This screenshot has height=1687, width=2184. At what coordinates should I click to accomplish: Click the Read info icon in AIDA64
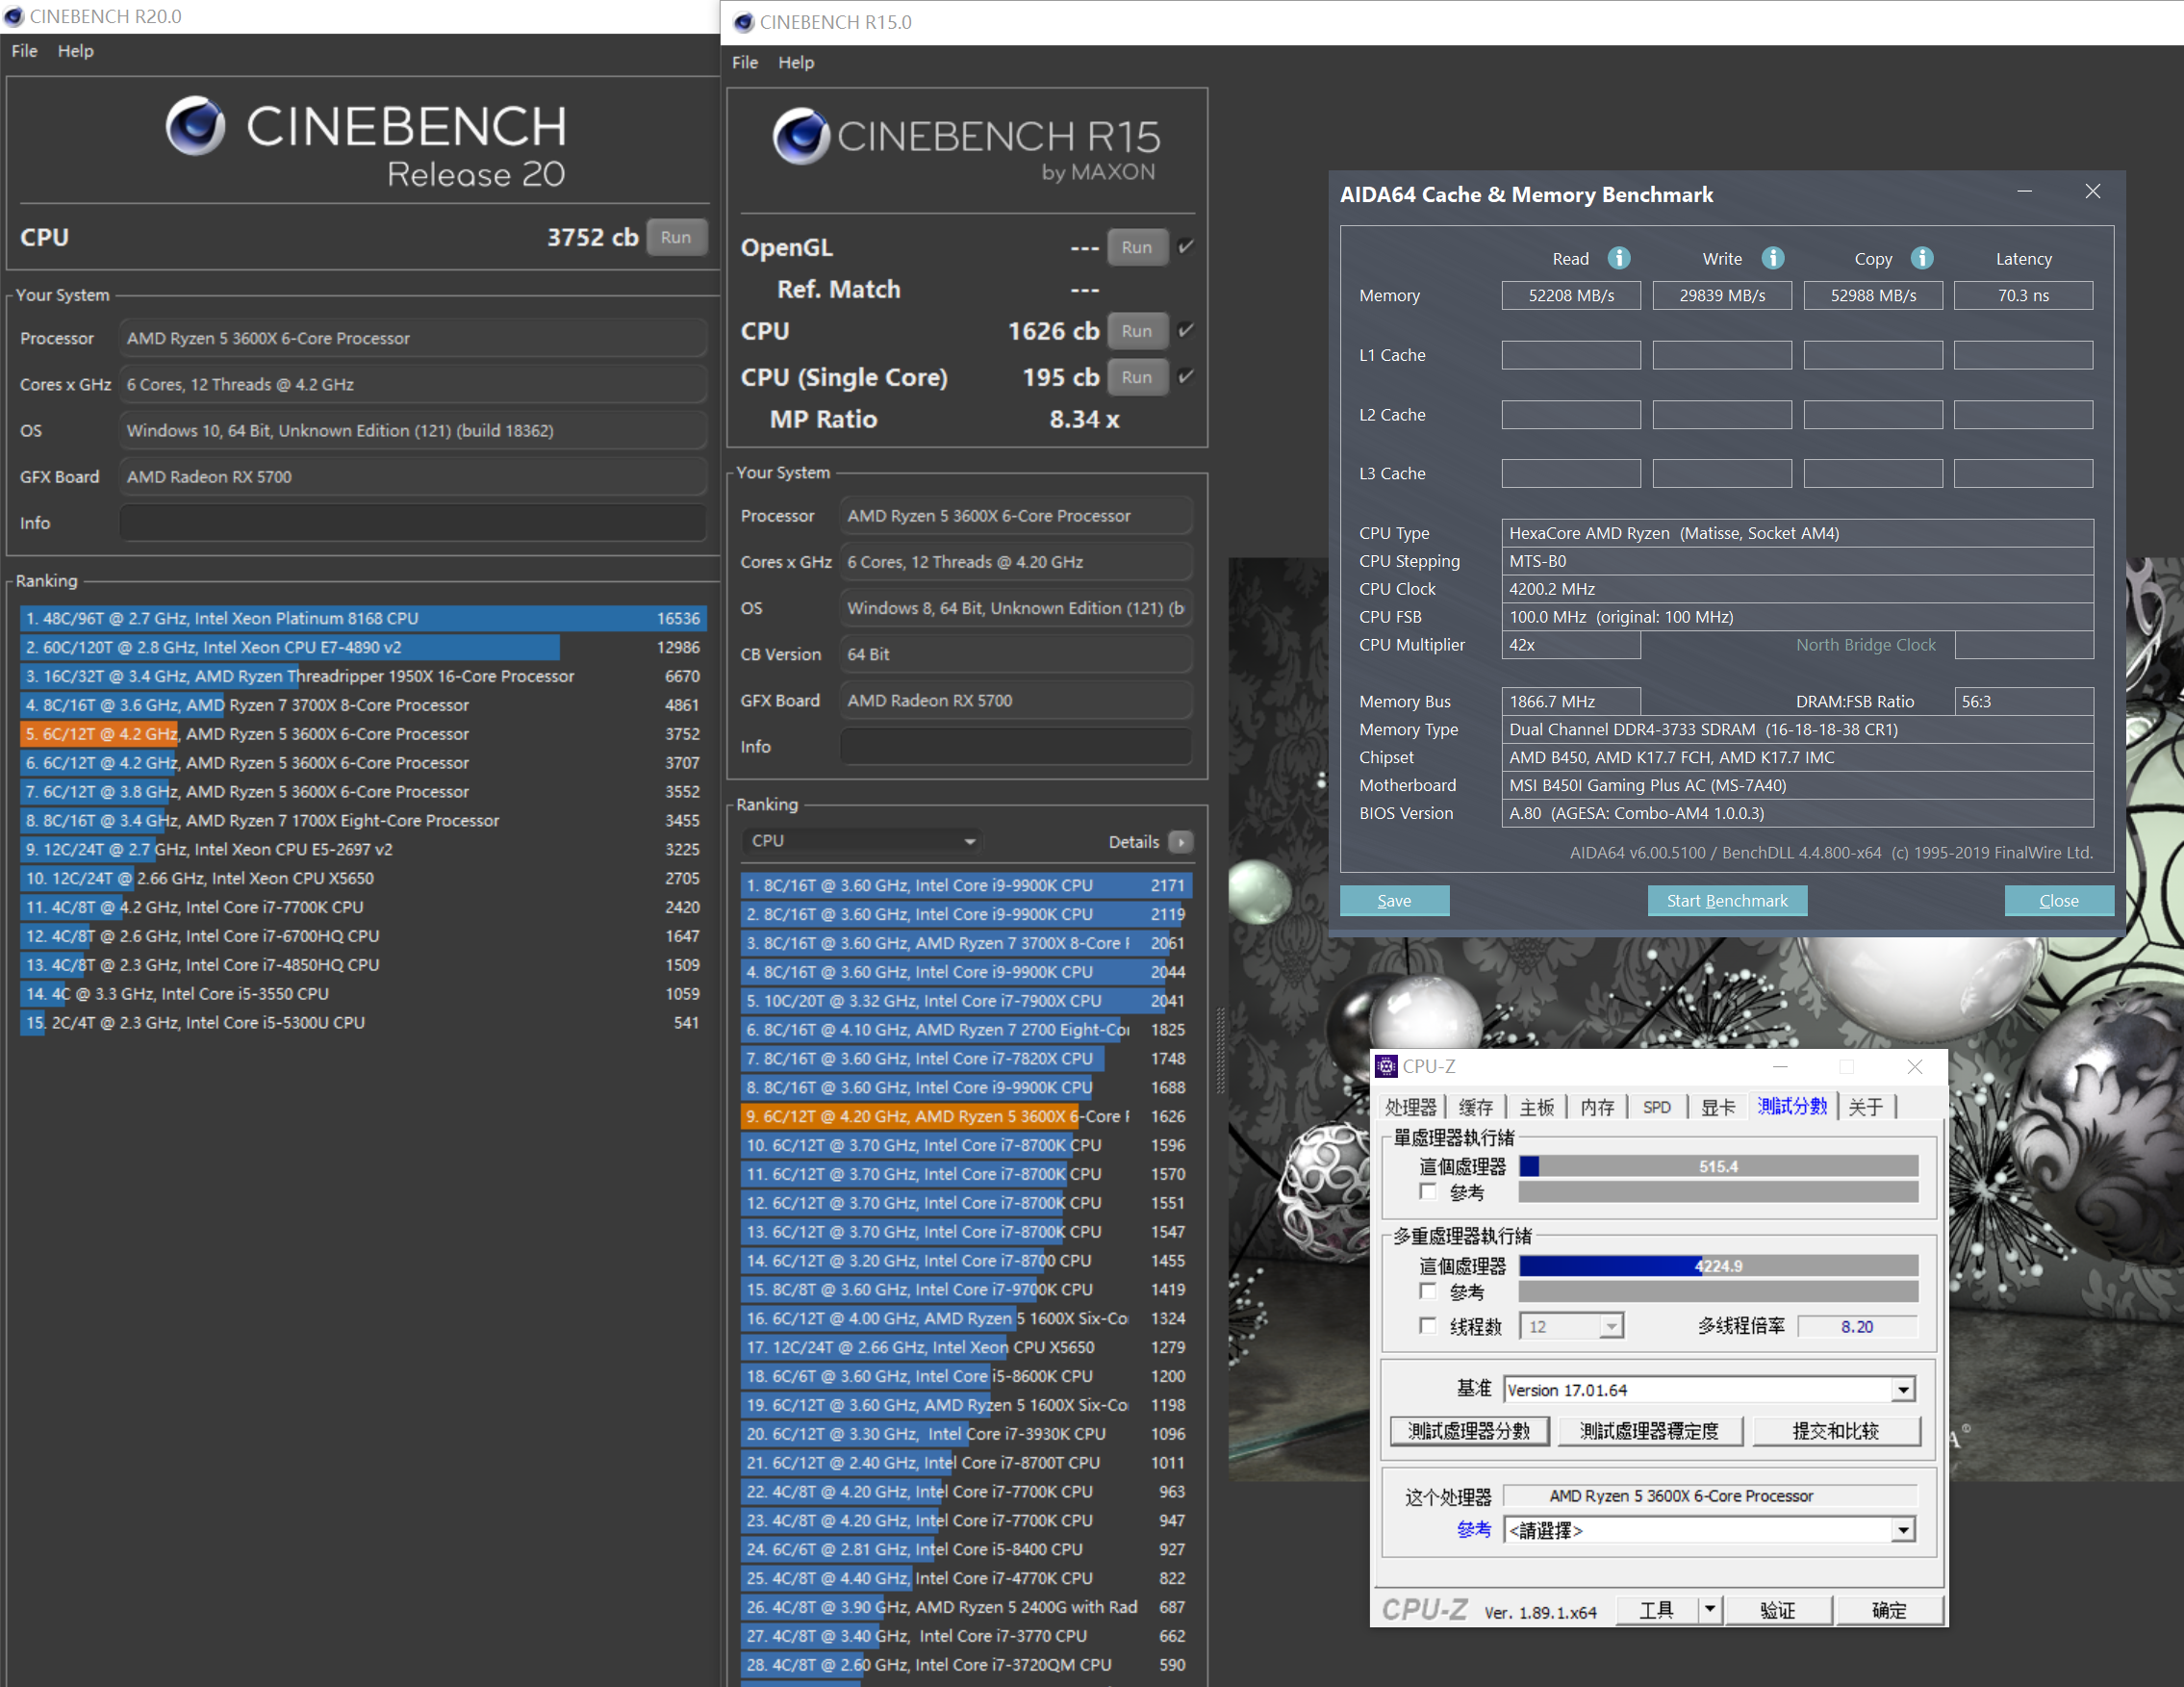(x=1619, y=258)
